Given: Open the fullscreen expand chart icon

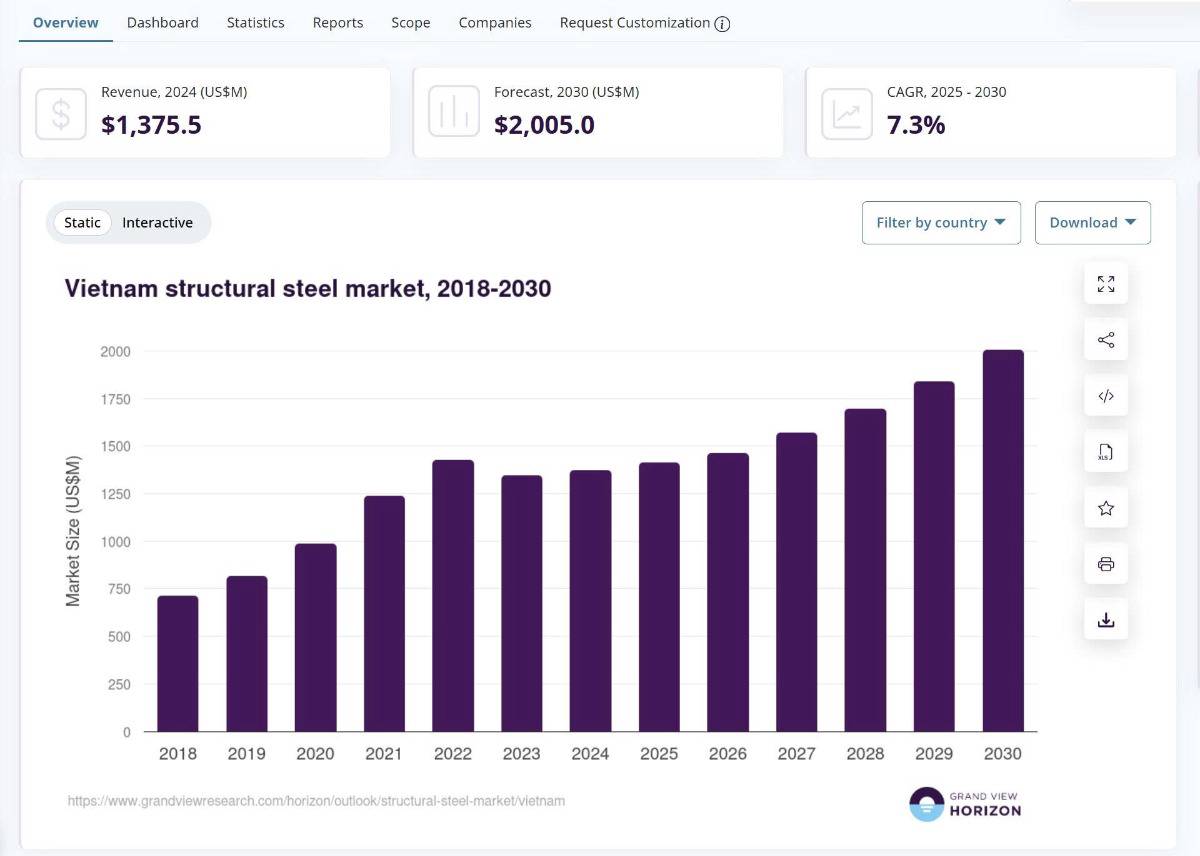Looking at the screenshot, I should tap(1106, 284).
